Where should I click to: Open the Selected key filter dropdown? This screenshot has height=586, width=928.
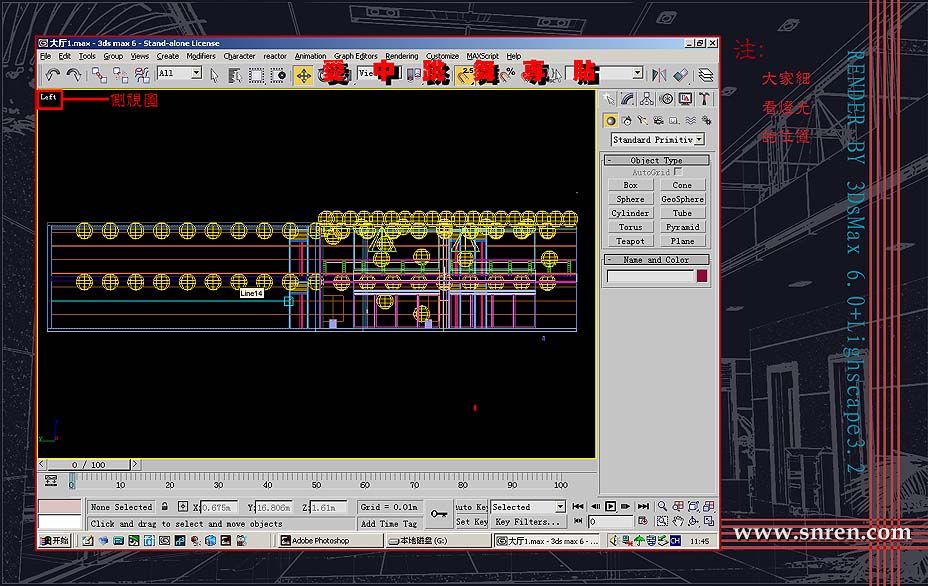[x=528, y=507]
